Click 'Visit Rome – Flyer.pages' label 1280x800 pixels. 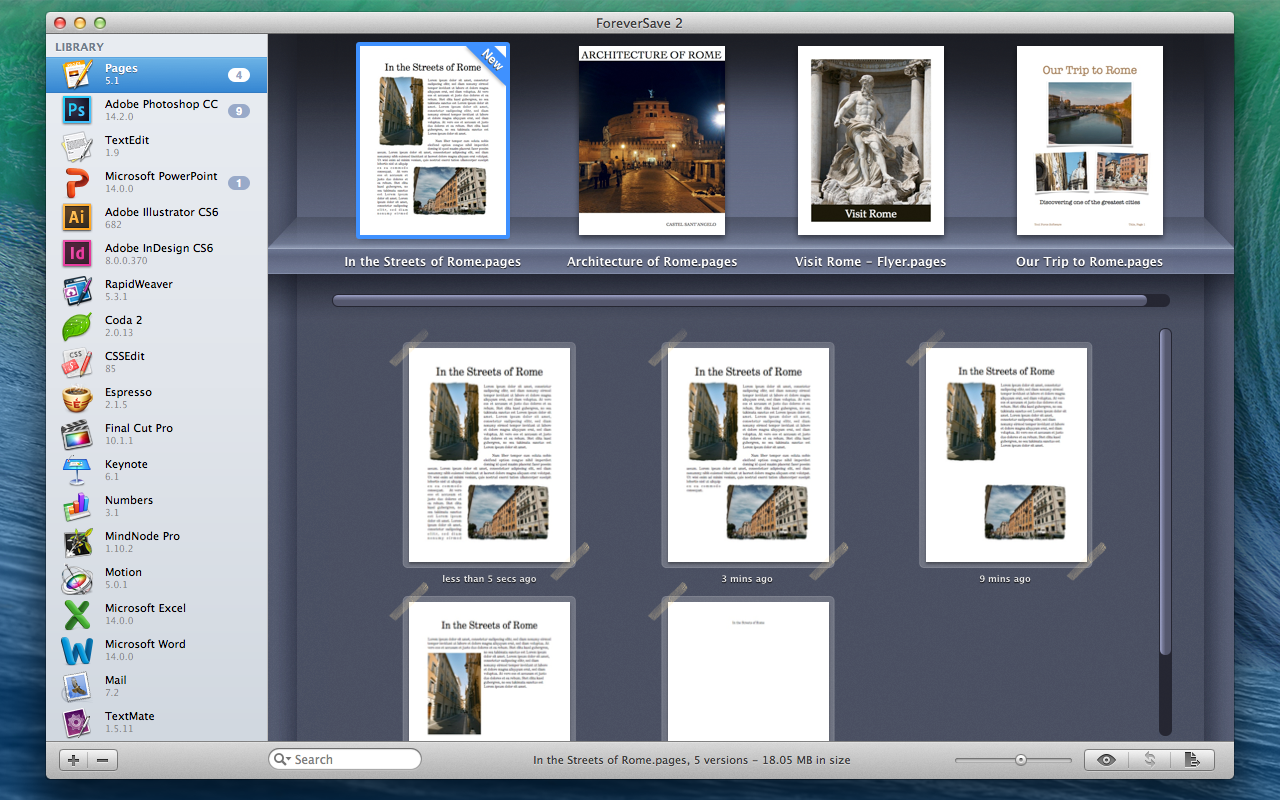pos(871,262)
